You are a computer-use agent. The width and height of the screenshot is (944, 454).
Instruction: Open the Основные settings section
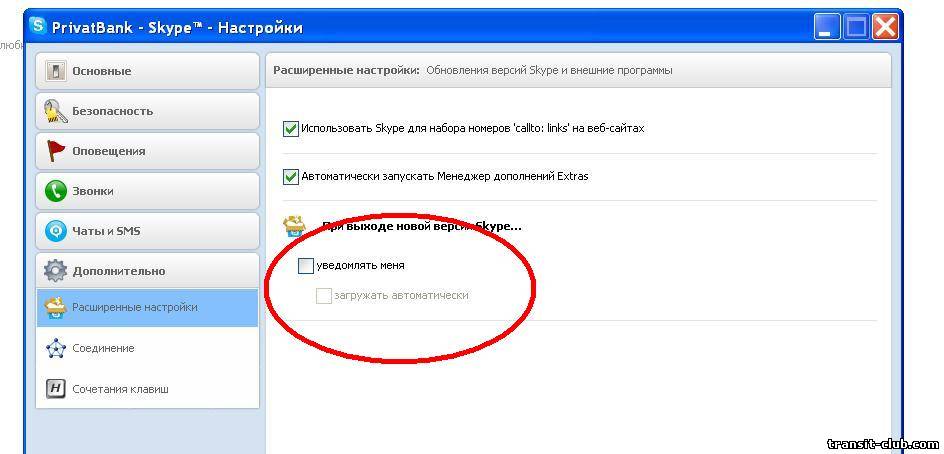click(148, 70)
